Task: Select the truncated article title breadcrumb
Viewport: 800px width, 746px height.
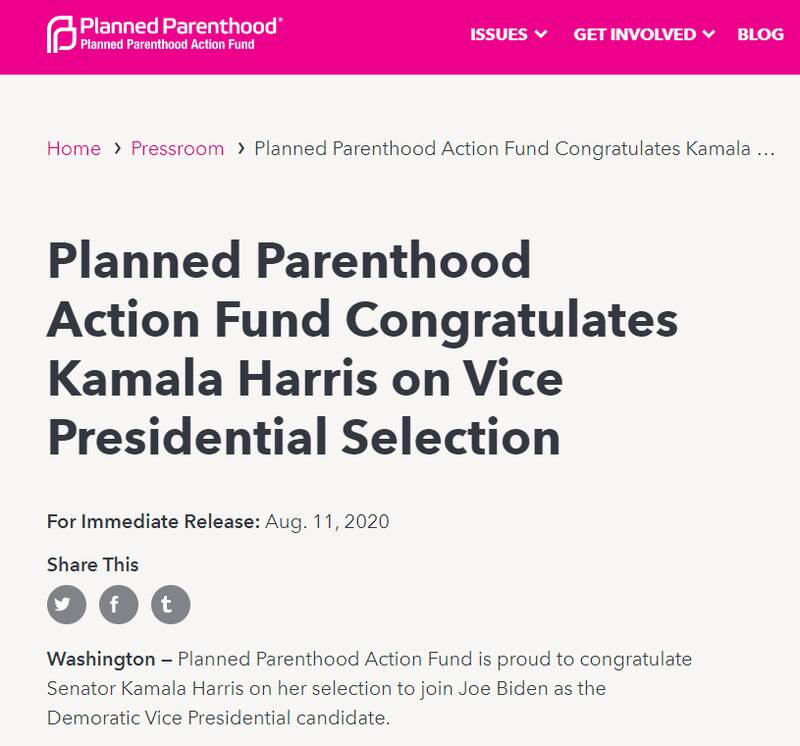Action: [x=515, y=149]
